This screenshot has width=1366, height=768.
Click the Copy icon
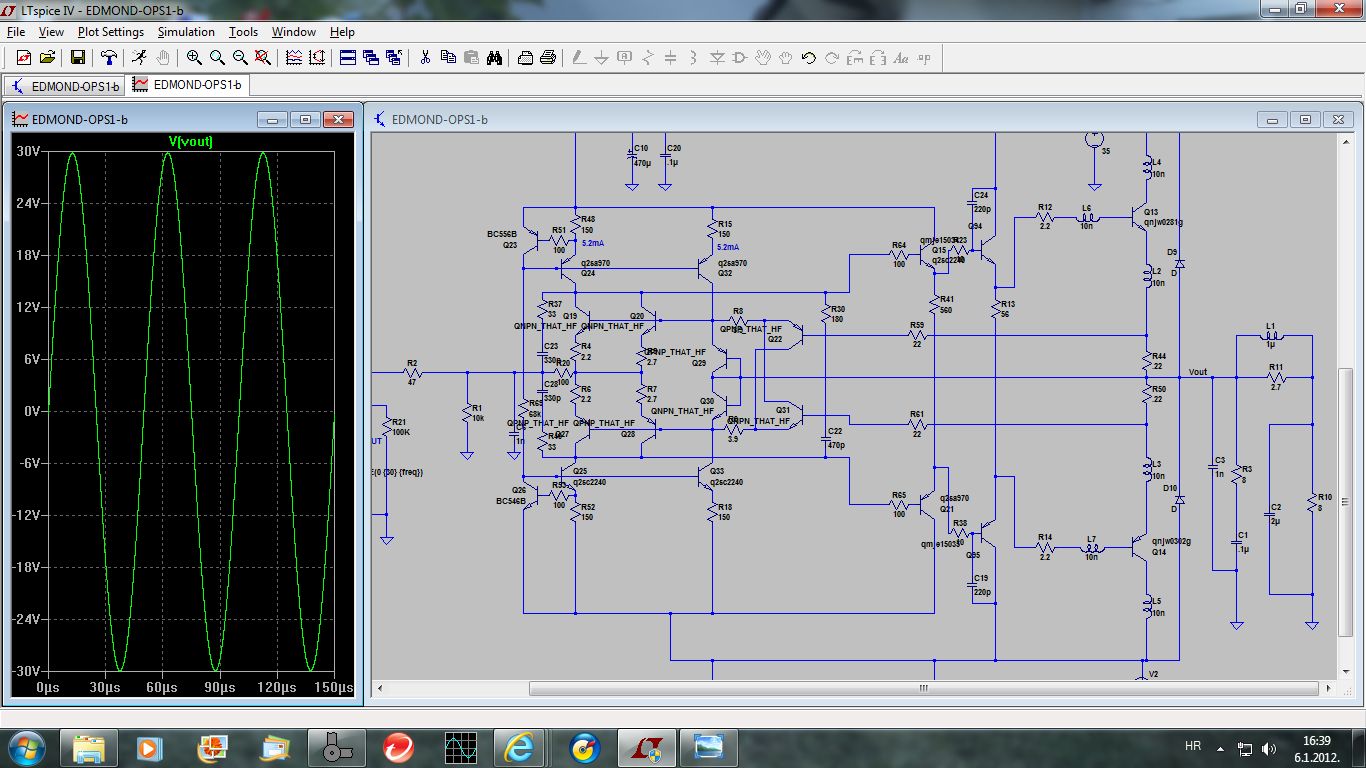click(x=448, y=58)
